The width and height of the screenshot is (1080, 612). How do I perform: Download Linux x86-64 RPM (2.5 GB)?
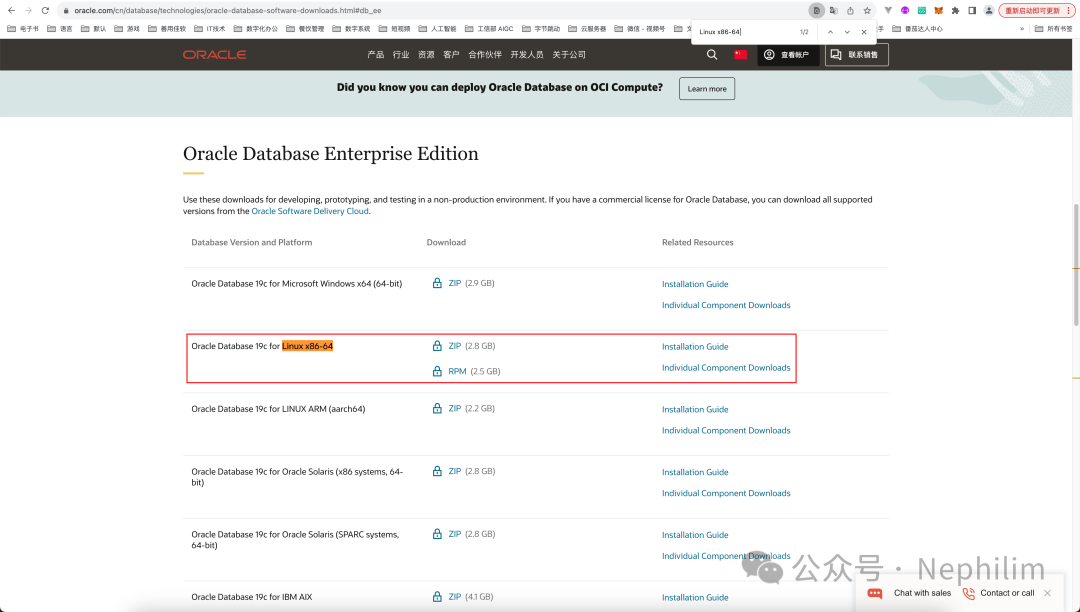pyautogui.click(x=457, y=371)
